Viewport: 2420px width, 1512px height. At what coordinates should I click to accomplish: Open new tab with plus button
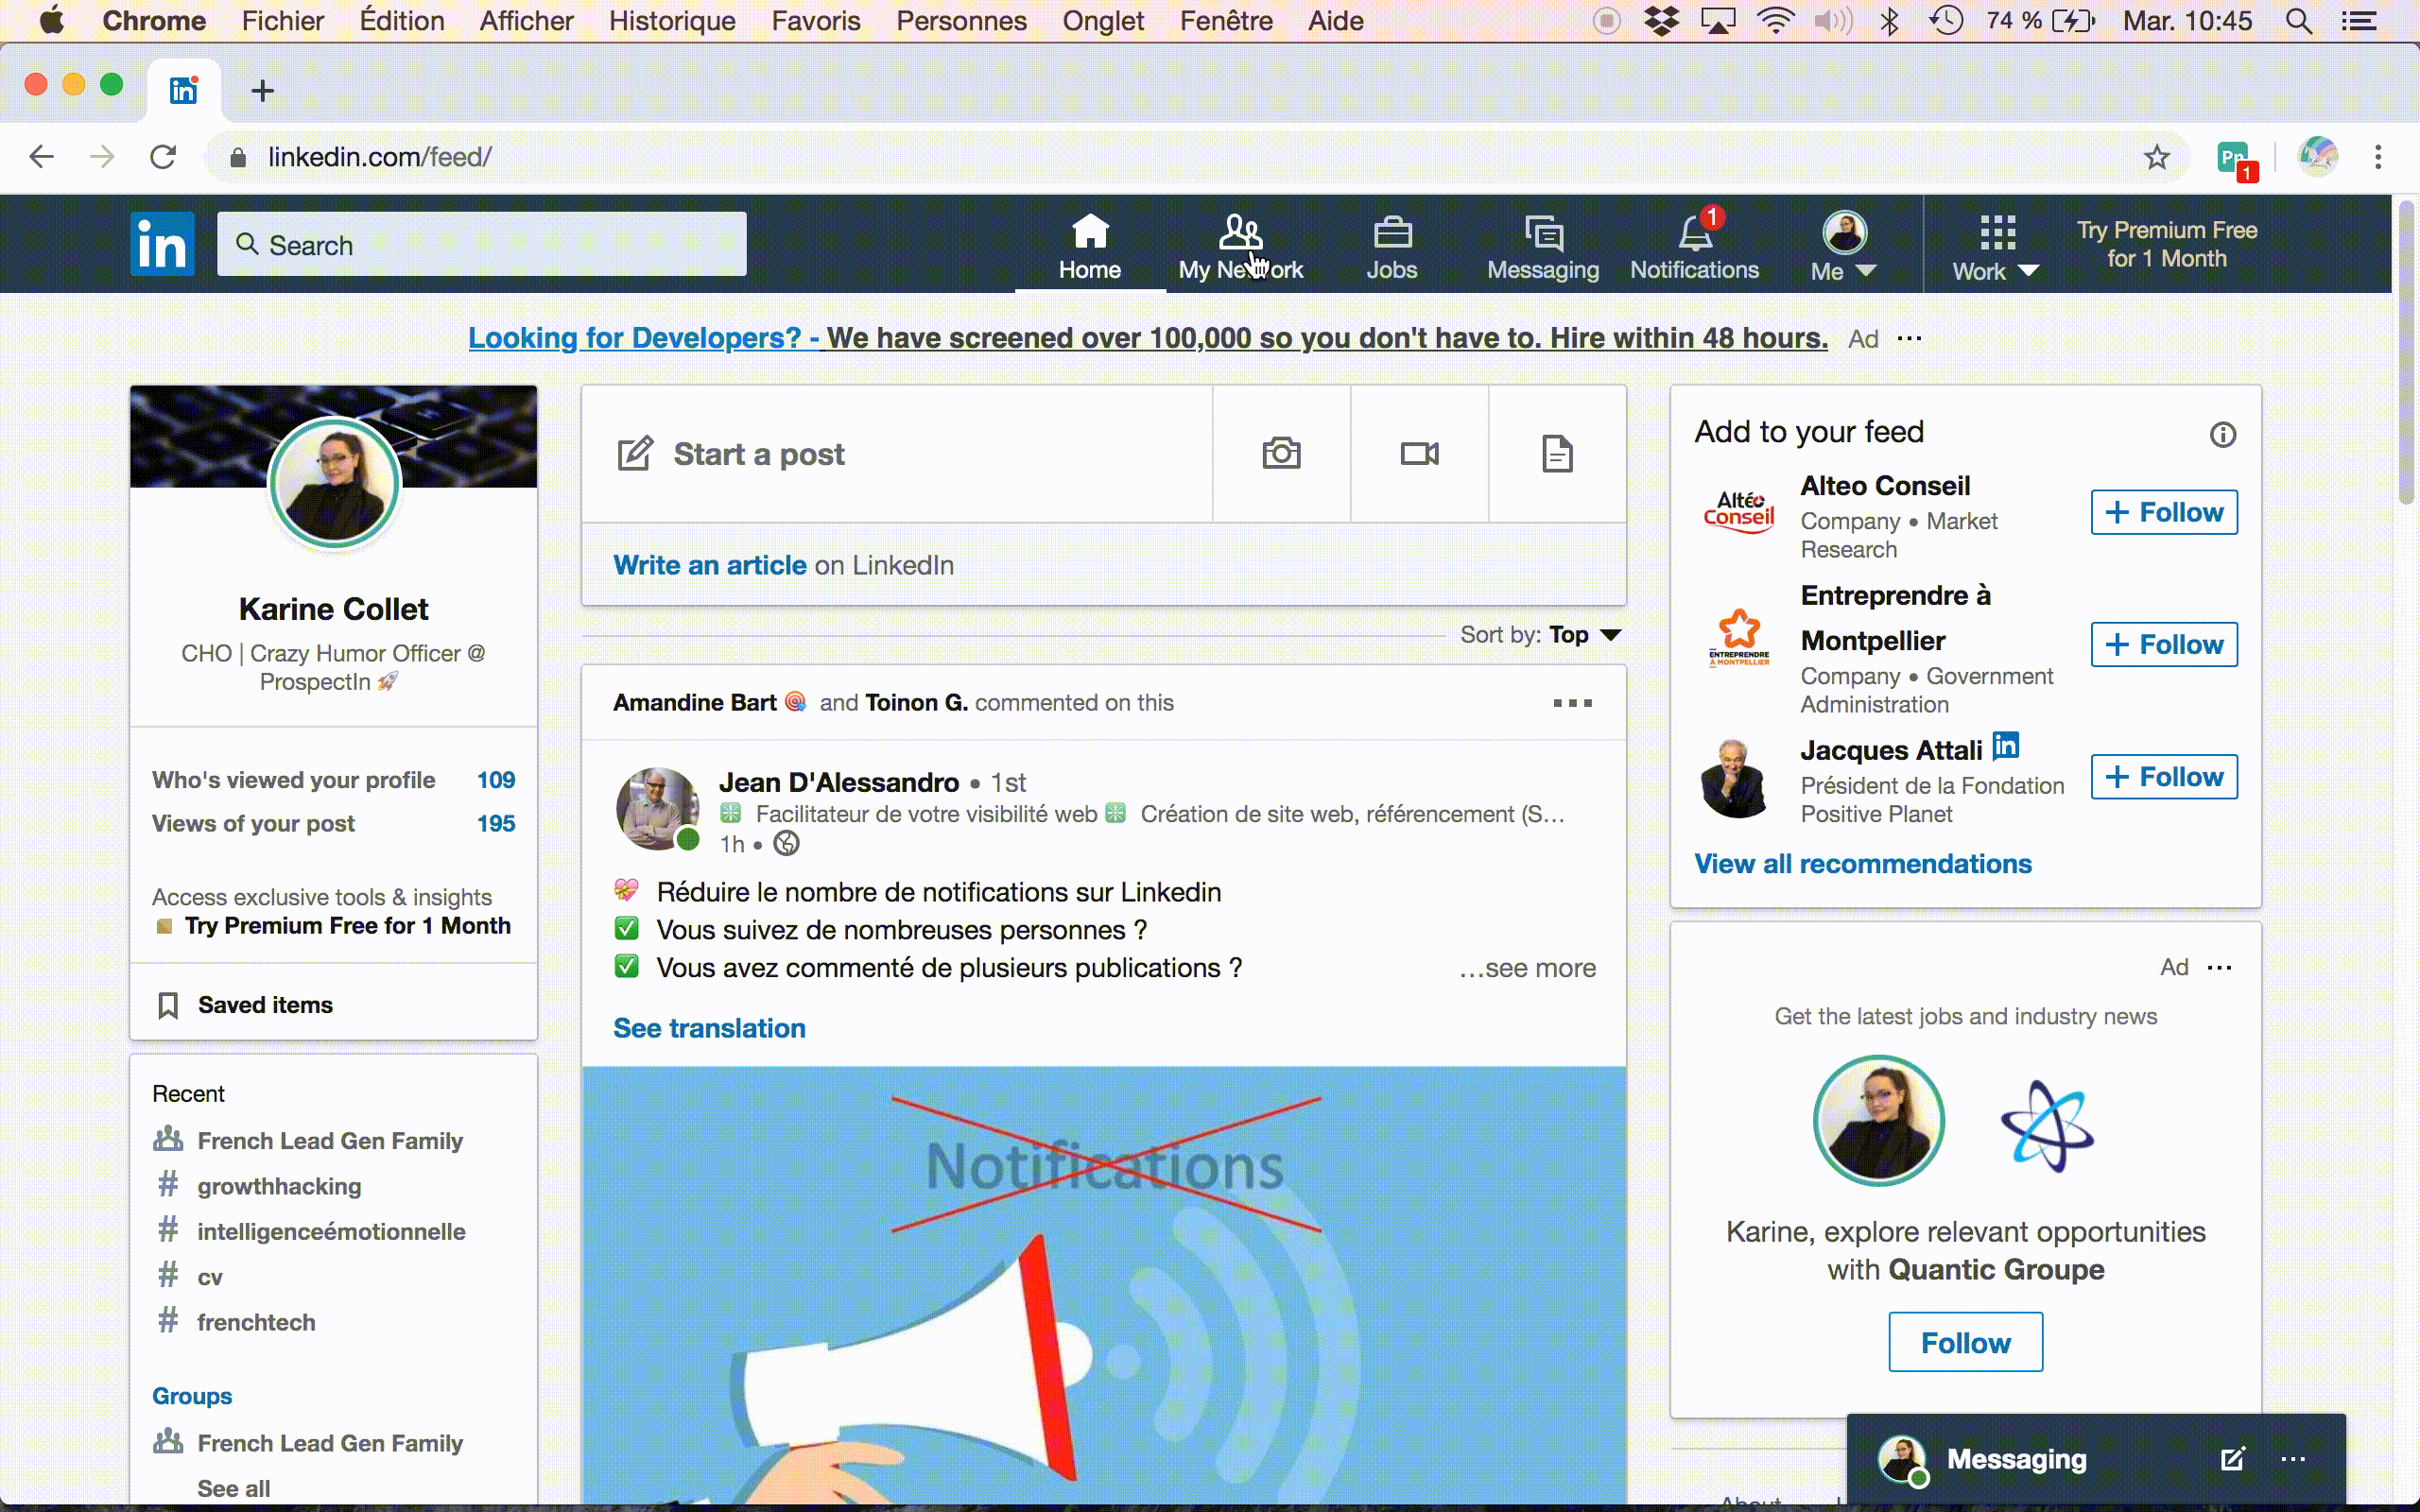click(262, 91)
